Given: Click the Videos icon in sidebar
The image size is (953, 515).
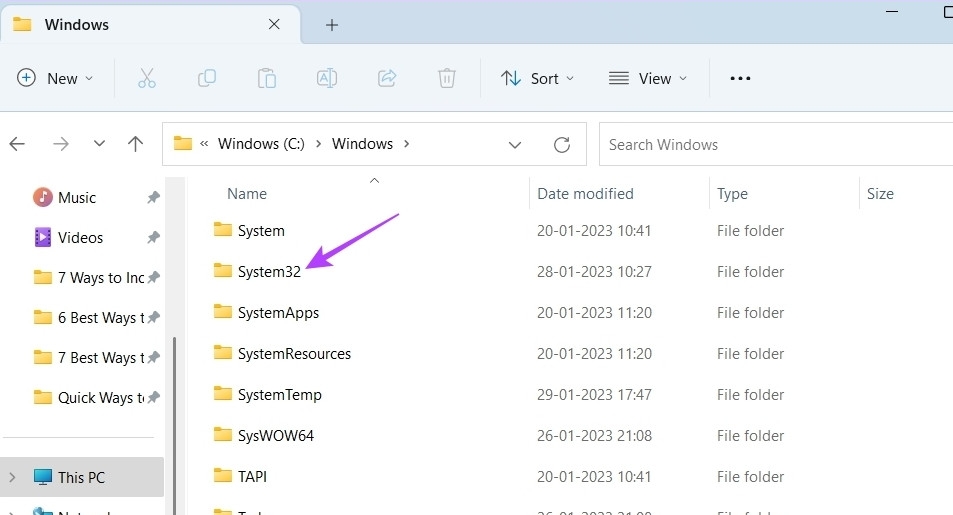Looking at the screenshot, I should click(x=43, y=237).
